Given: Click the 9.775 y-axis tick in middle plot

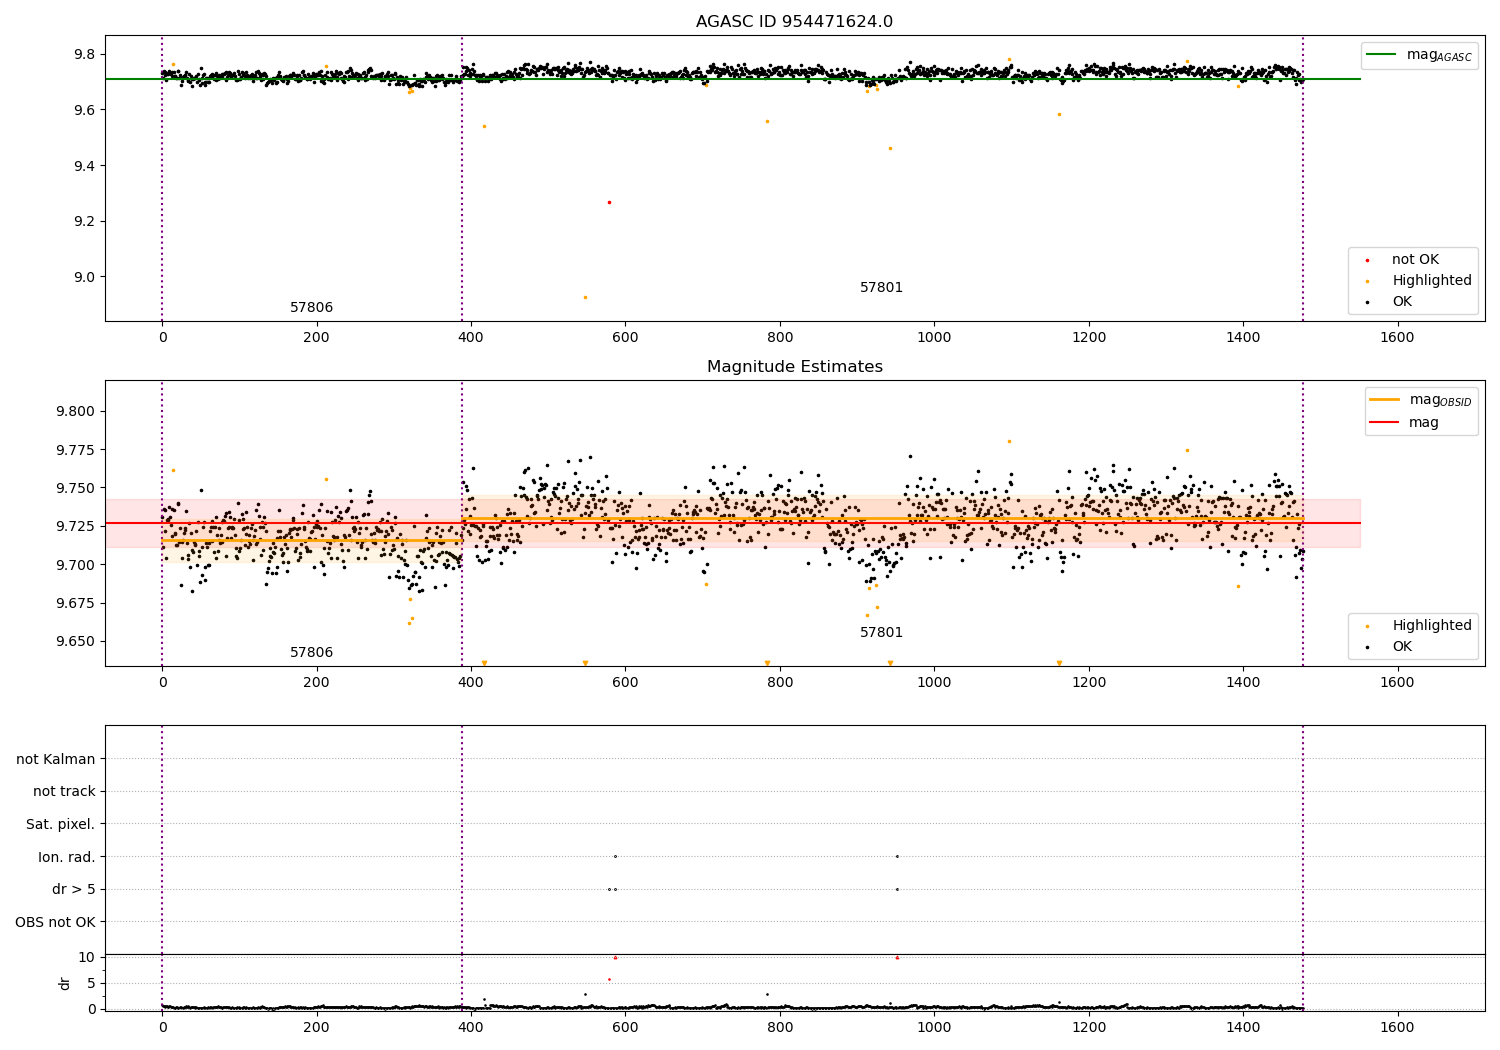Looking at the screenshot, I should [76, 450].
